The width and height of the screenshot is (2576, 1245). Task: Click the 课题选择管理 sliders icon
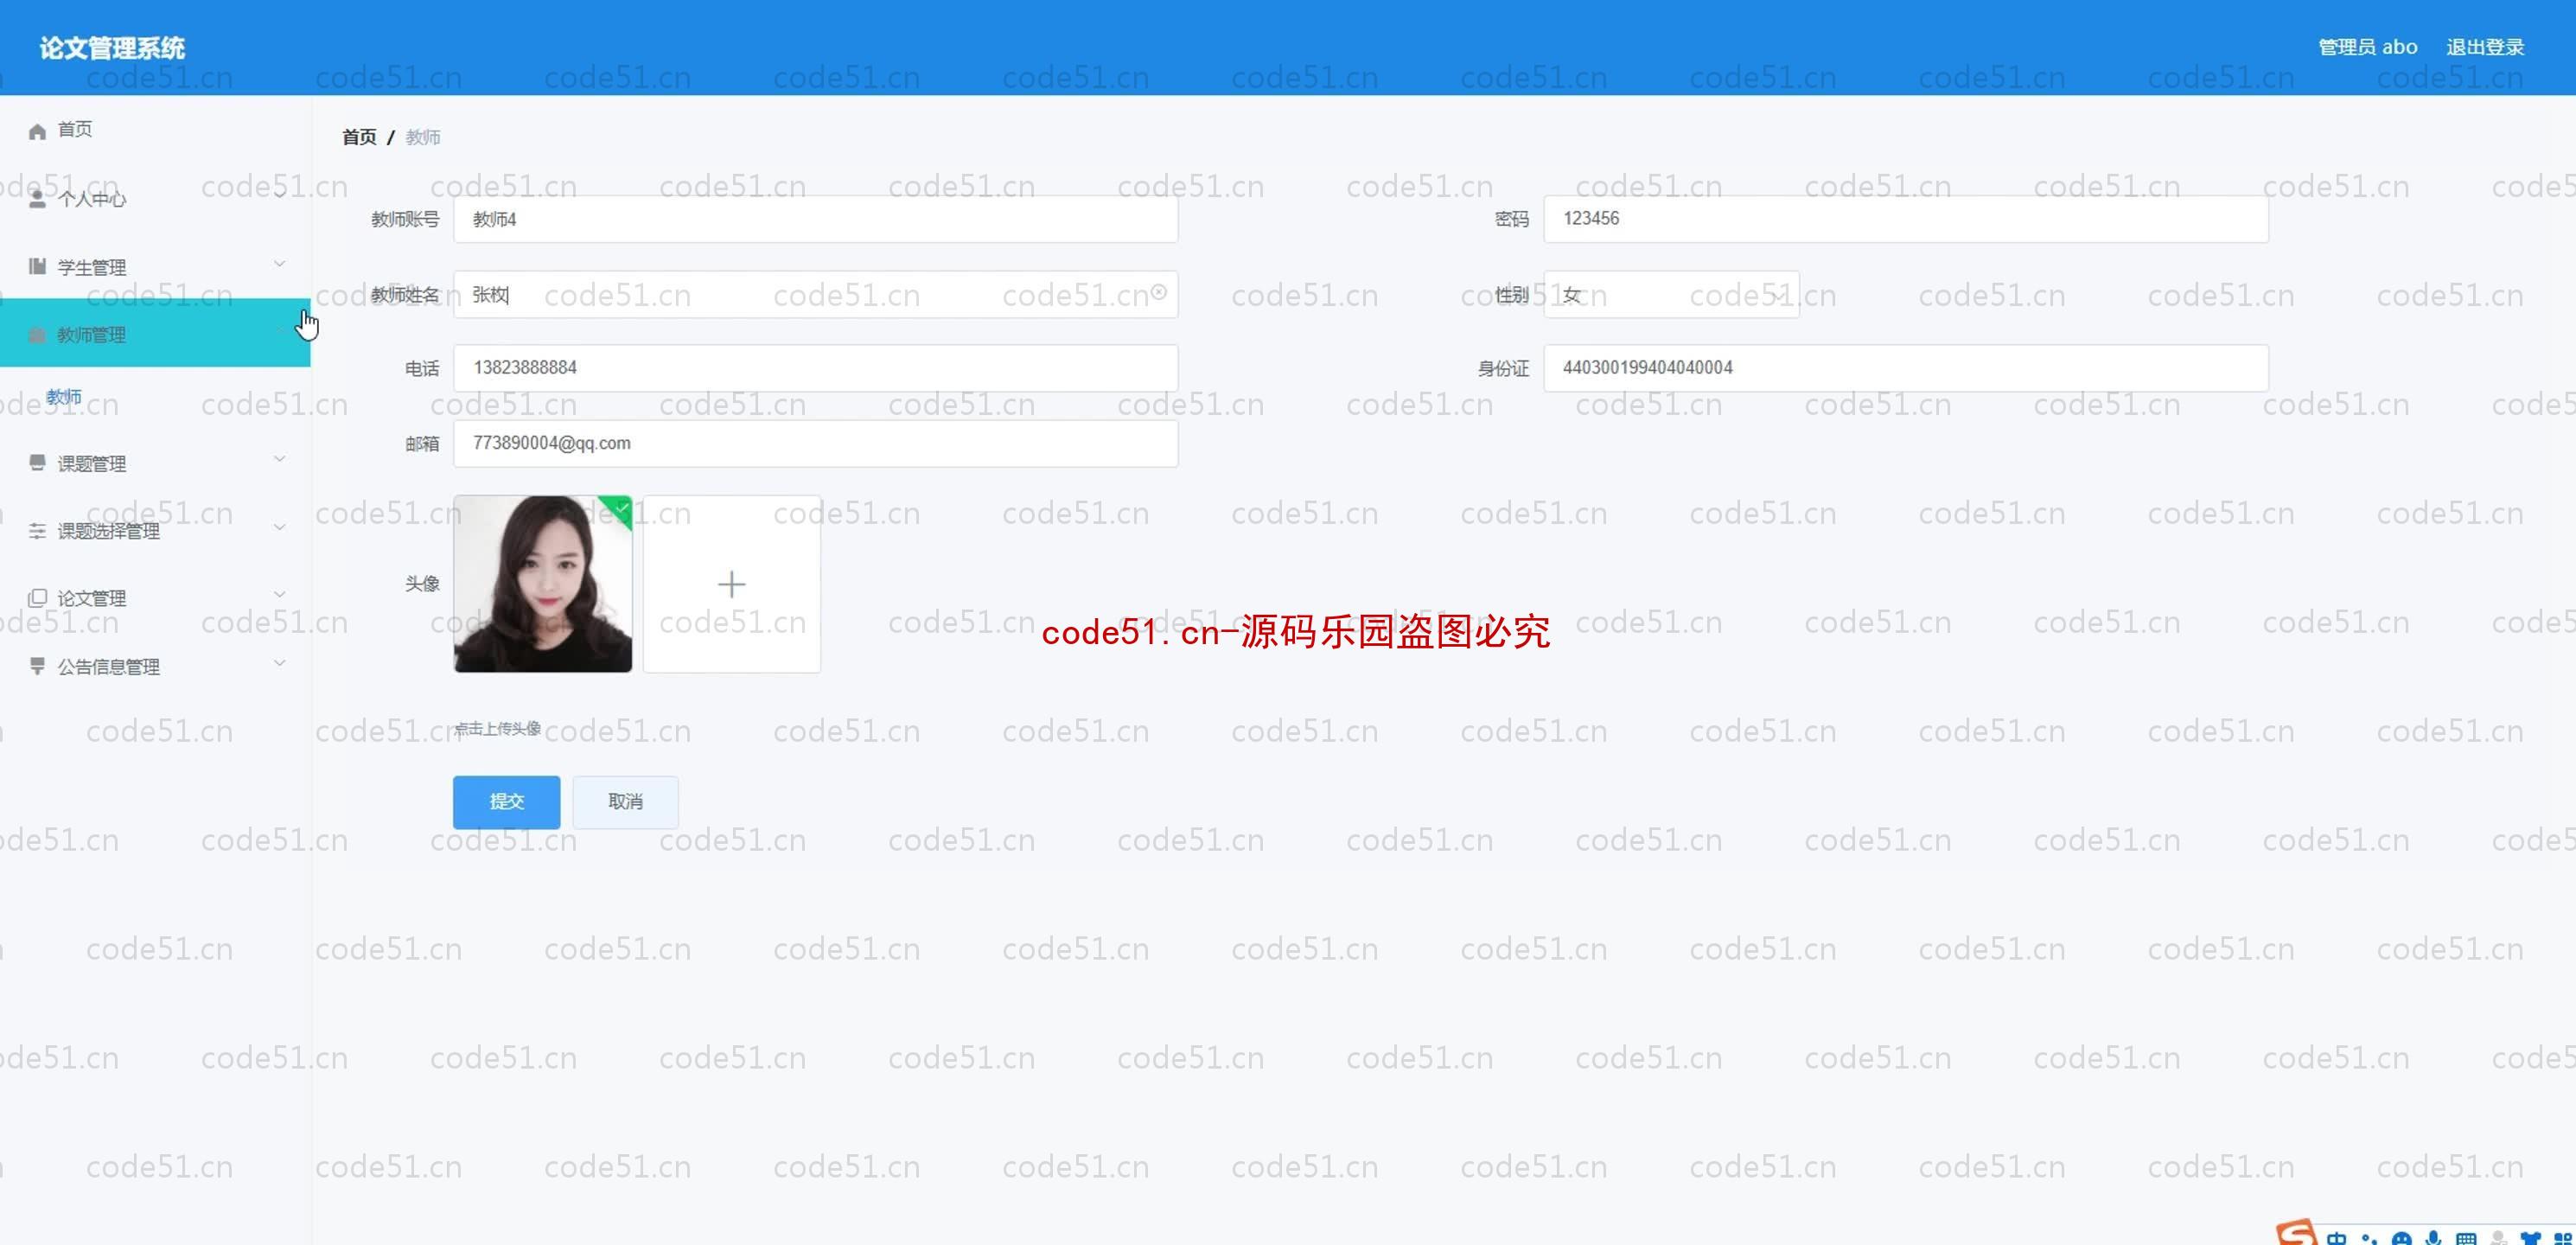pos(37,531)
